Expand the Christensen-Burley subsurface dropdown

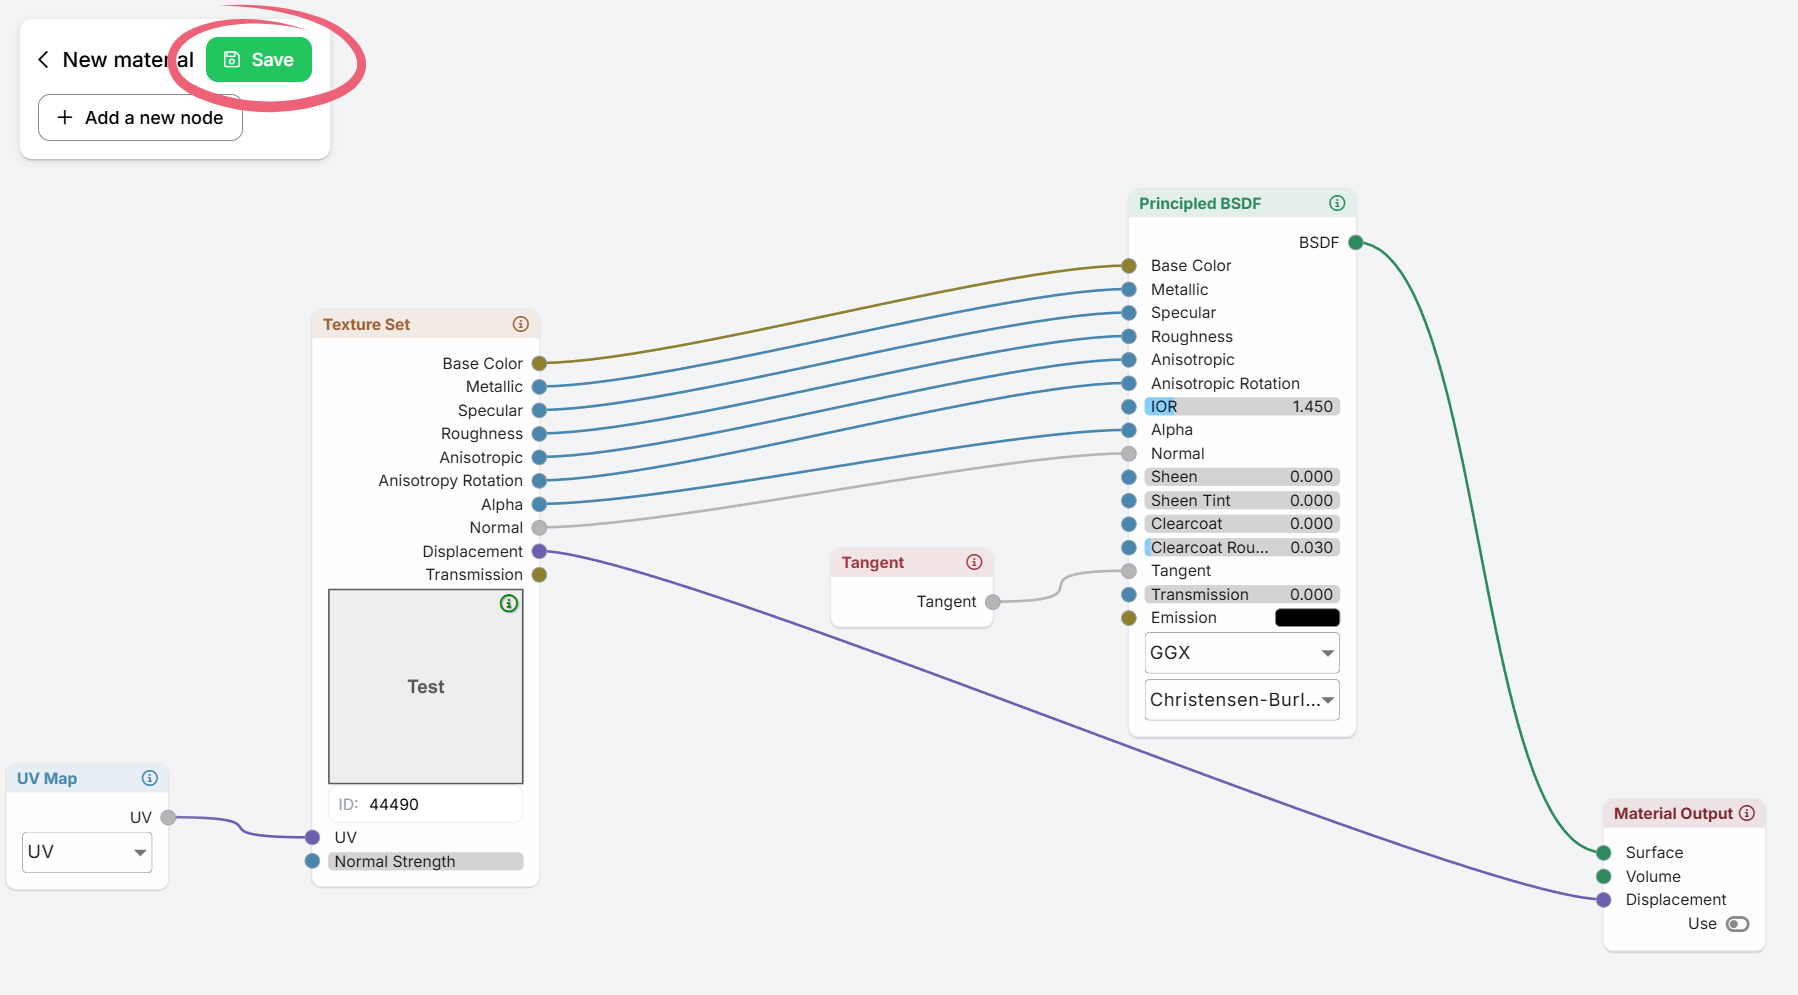point(1241,700)
